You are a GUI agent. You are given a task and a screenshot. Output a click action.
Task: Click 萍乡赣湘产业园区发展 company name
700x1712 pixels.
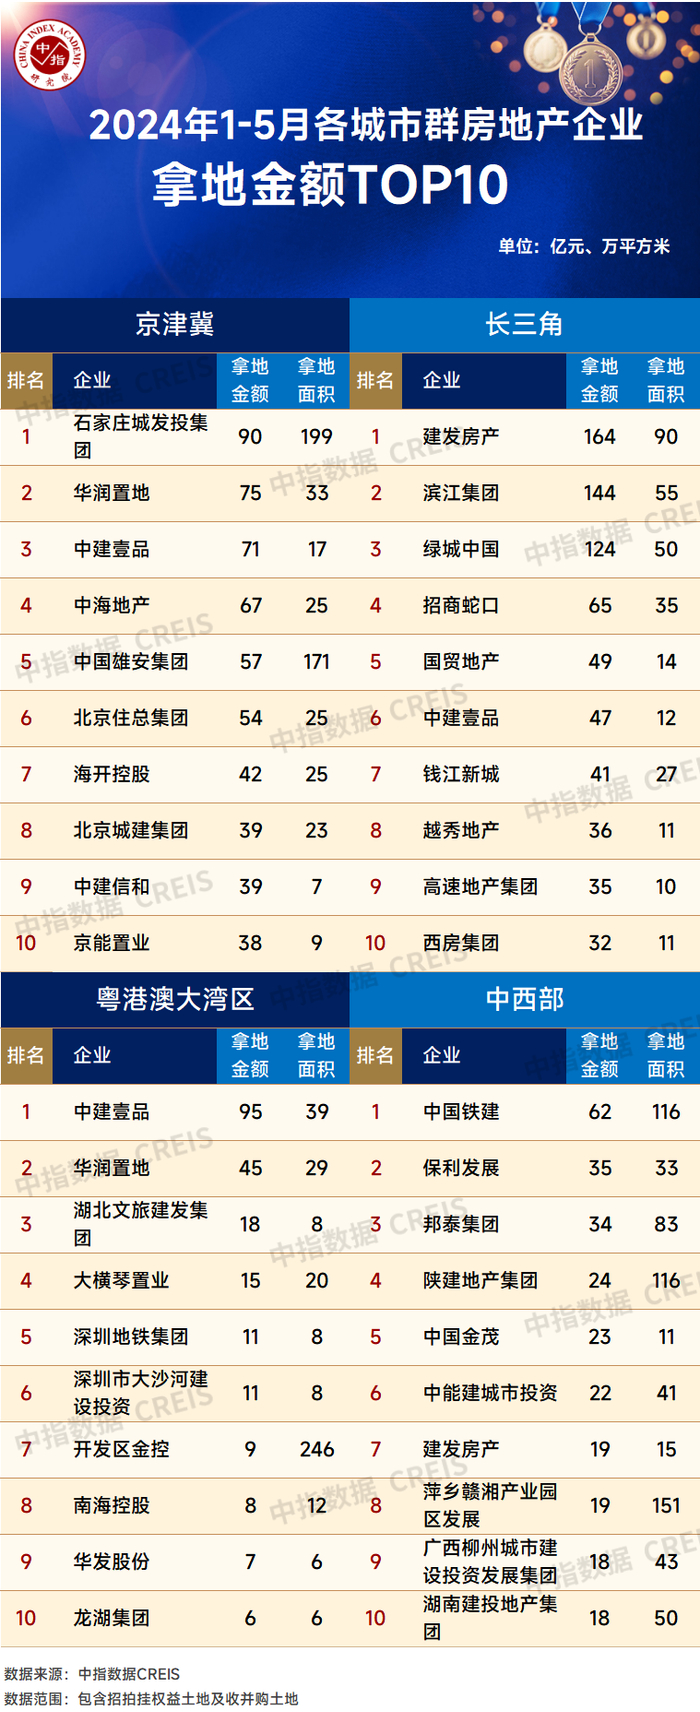pos(490,1505)
